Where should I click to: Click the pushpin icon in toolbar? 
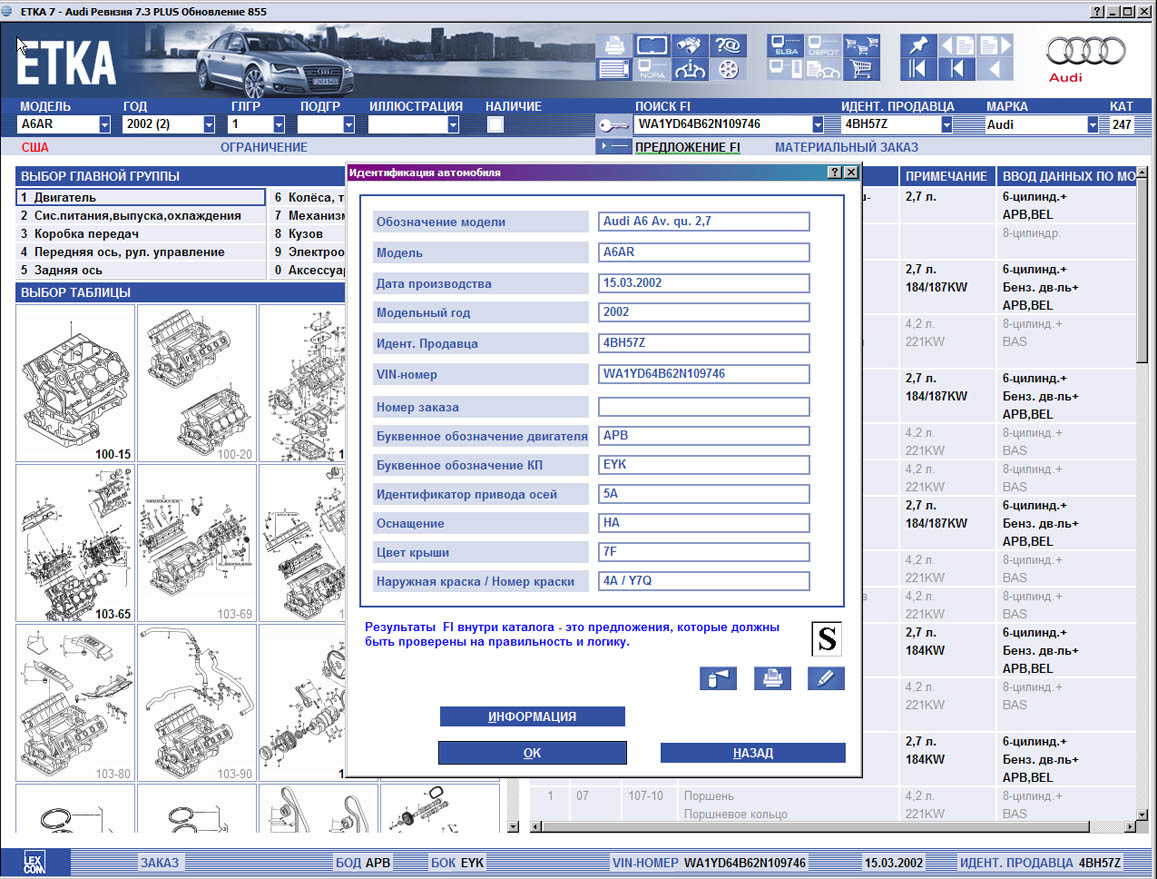(917, 46)
